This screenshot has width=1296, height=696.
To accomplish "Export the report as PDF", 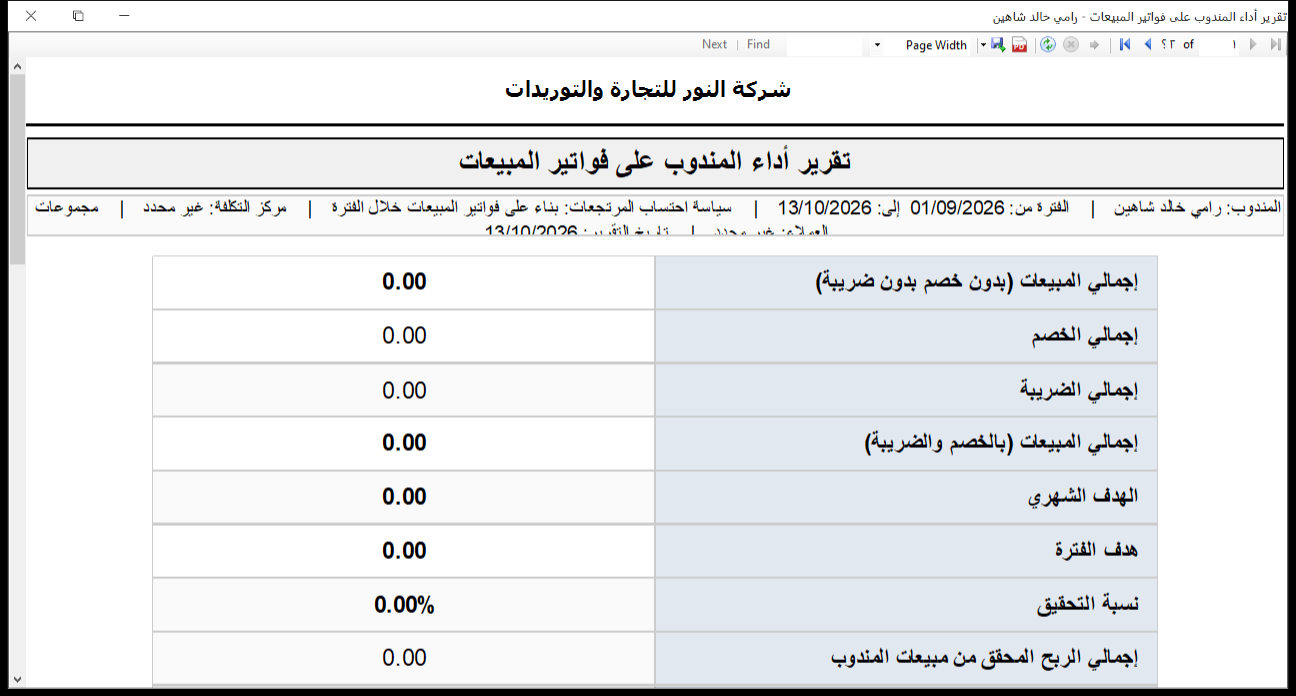I will coord(1019,45).
